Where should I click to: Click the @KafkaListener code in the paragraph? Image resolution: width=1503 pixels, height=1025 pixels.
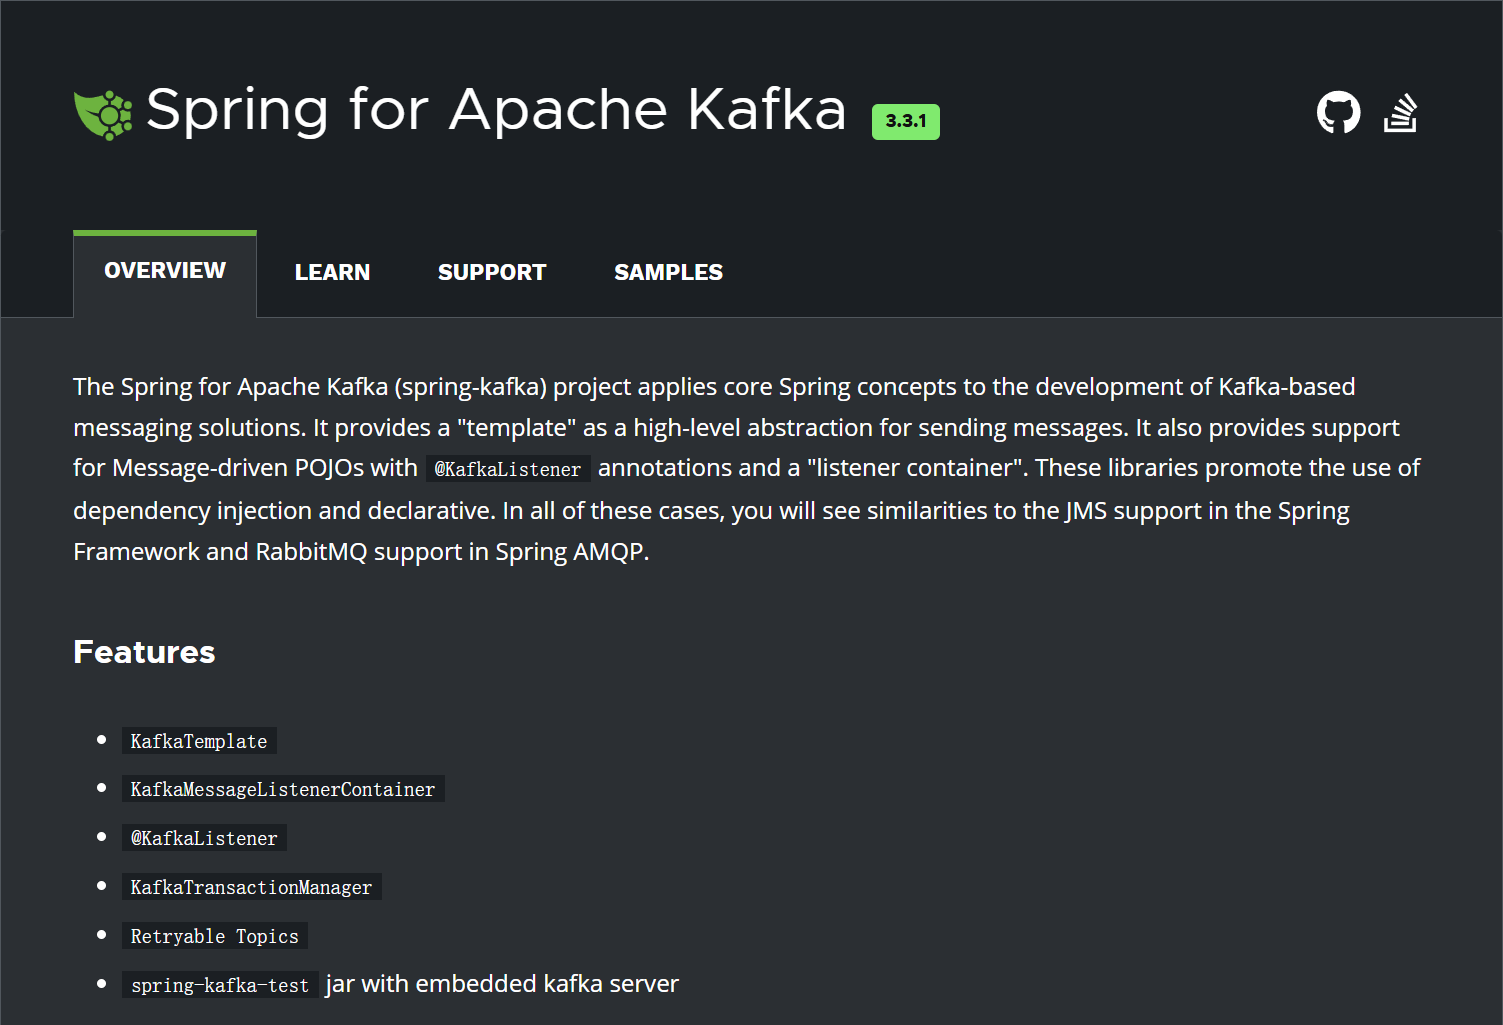(x=508, y=469)
